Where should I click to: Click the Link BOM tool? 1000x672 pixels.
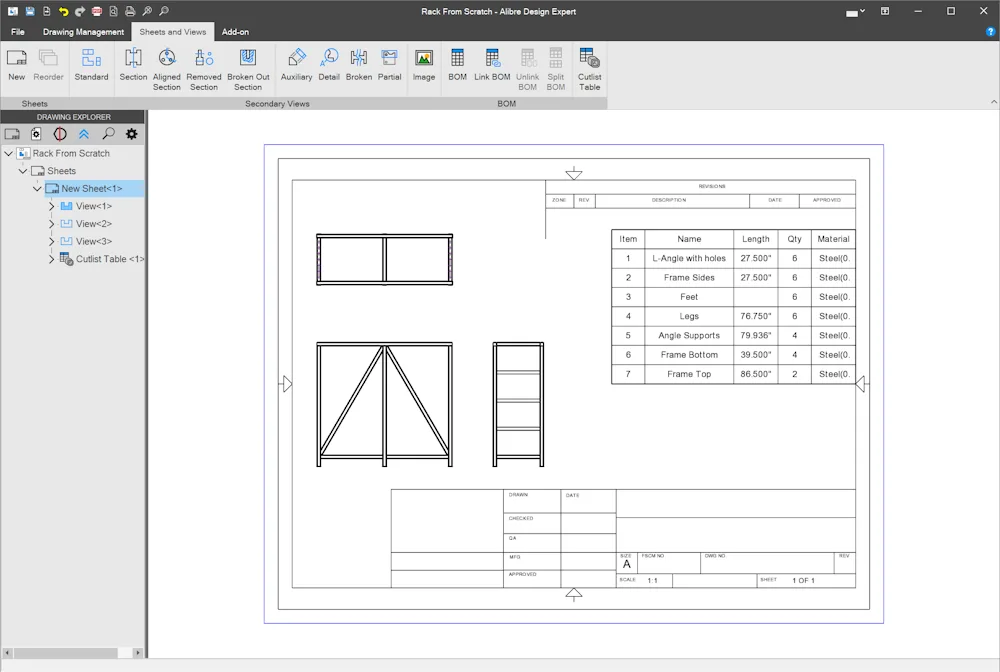tap(492, 65)
